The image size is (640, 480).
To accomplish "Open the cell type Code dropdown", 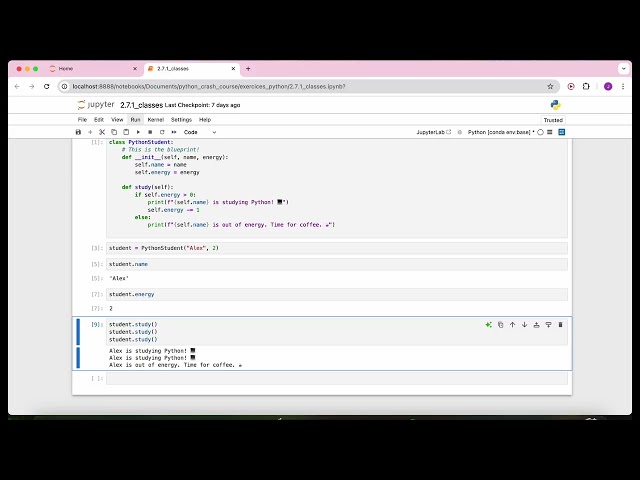I will click(x=200, y=132).
